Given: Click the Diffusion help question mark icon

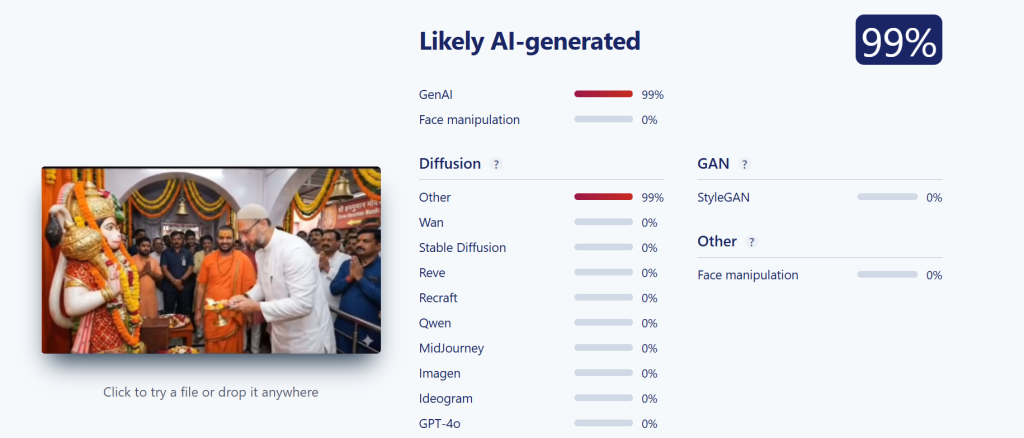Looking at the screenshot, I should point(496,164).
